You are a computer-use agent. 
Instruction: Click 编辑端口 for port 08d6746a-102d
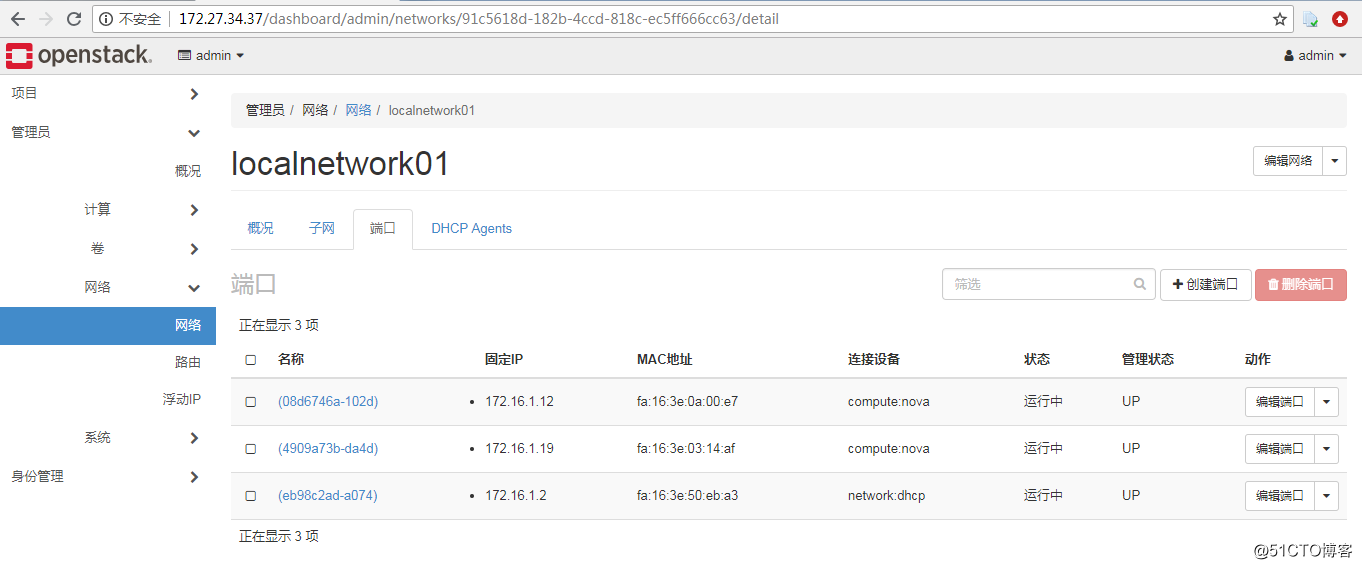[x=1280, y=402]
